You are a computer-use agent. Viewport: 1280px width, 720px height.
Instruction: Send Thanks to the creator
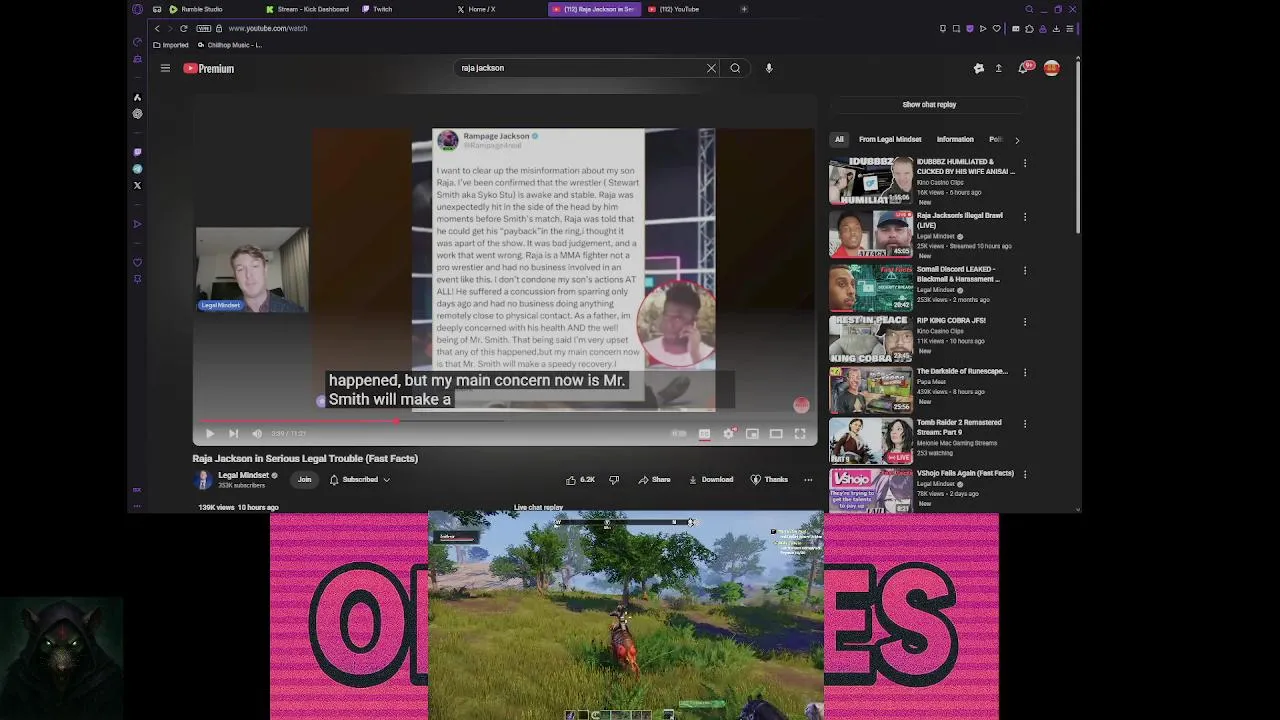pyautogui.click(x=769, y=479)
